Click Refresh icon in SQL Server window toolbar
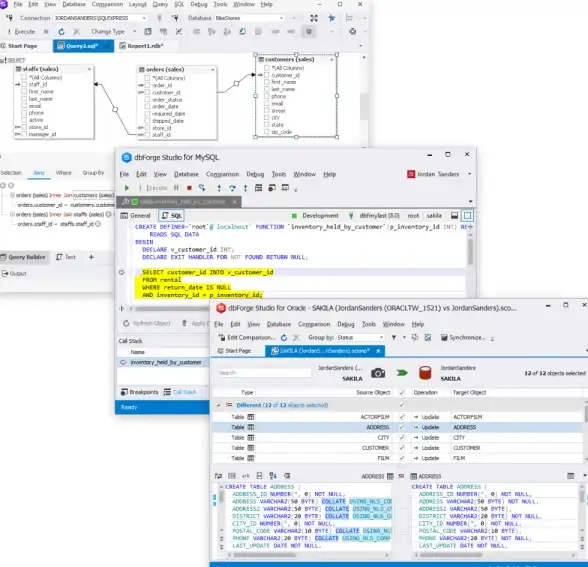 coord(62,32)
